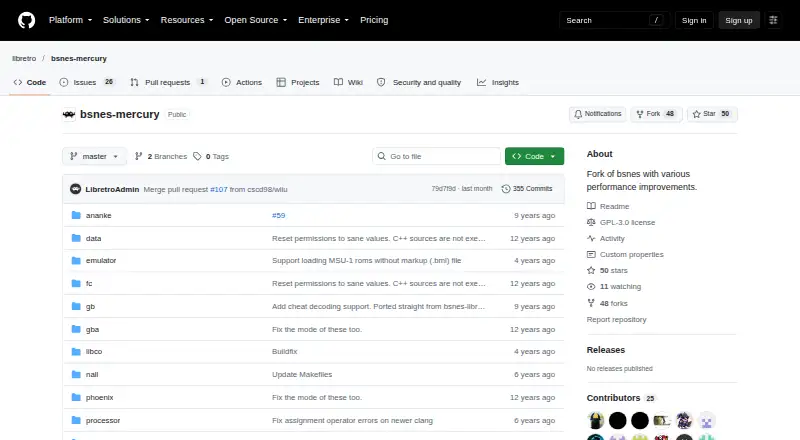Click the phoenix folder icon

pos(76,398)
